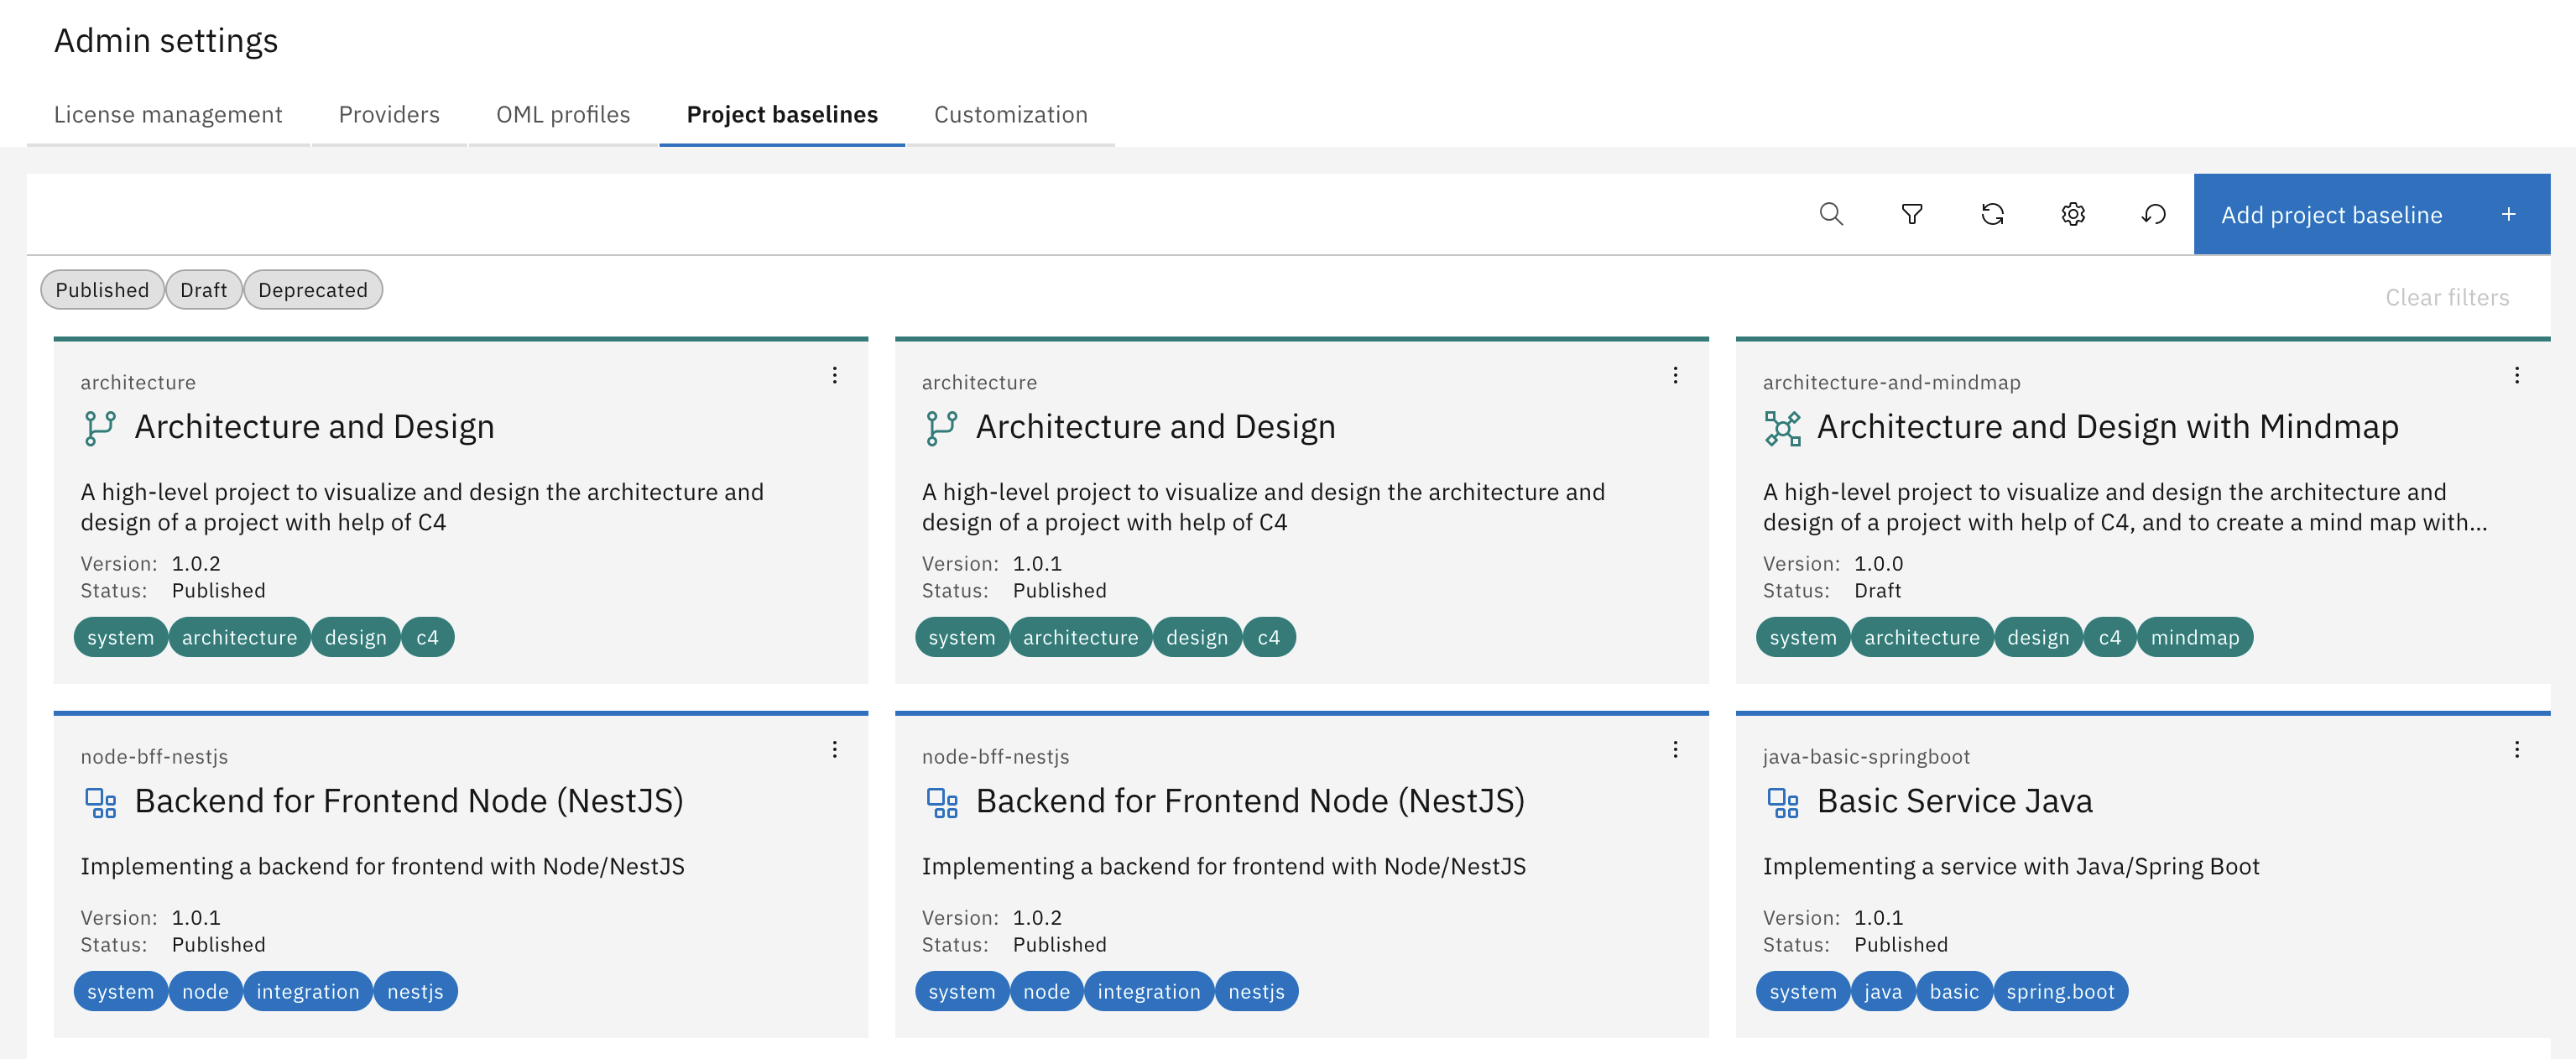Click the branch icon of Architecture and Design 1.0.1
The image size is (2576, 1059).
tap(941, 428)
